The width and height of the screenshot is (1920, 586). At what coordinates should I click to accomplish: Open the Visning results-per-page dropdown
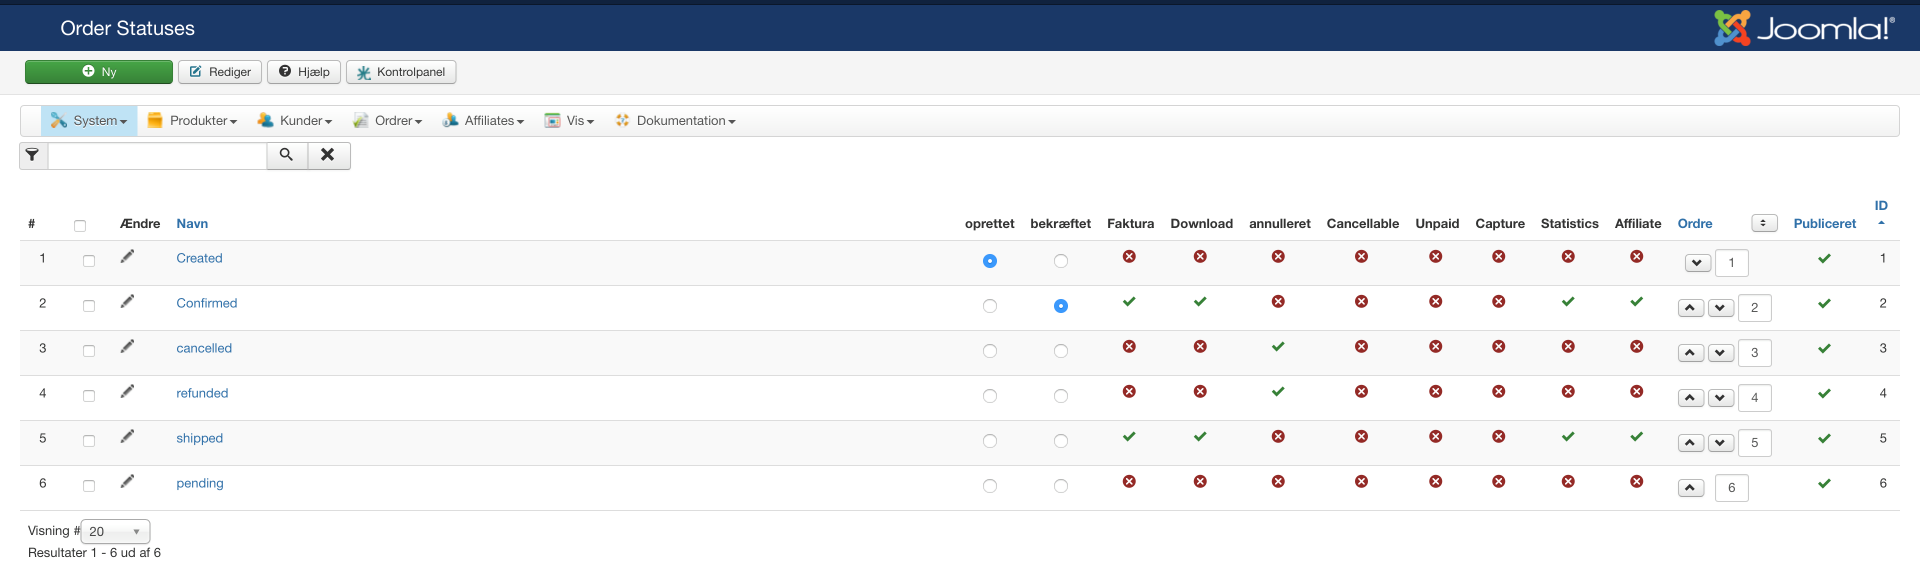(x=115, y=532)
